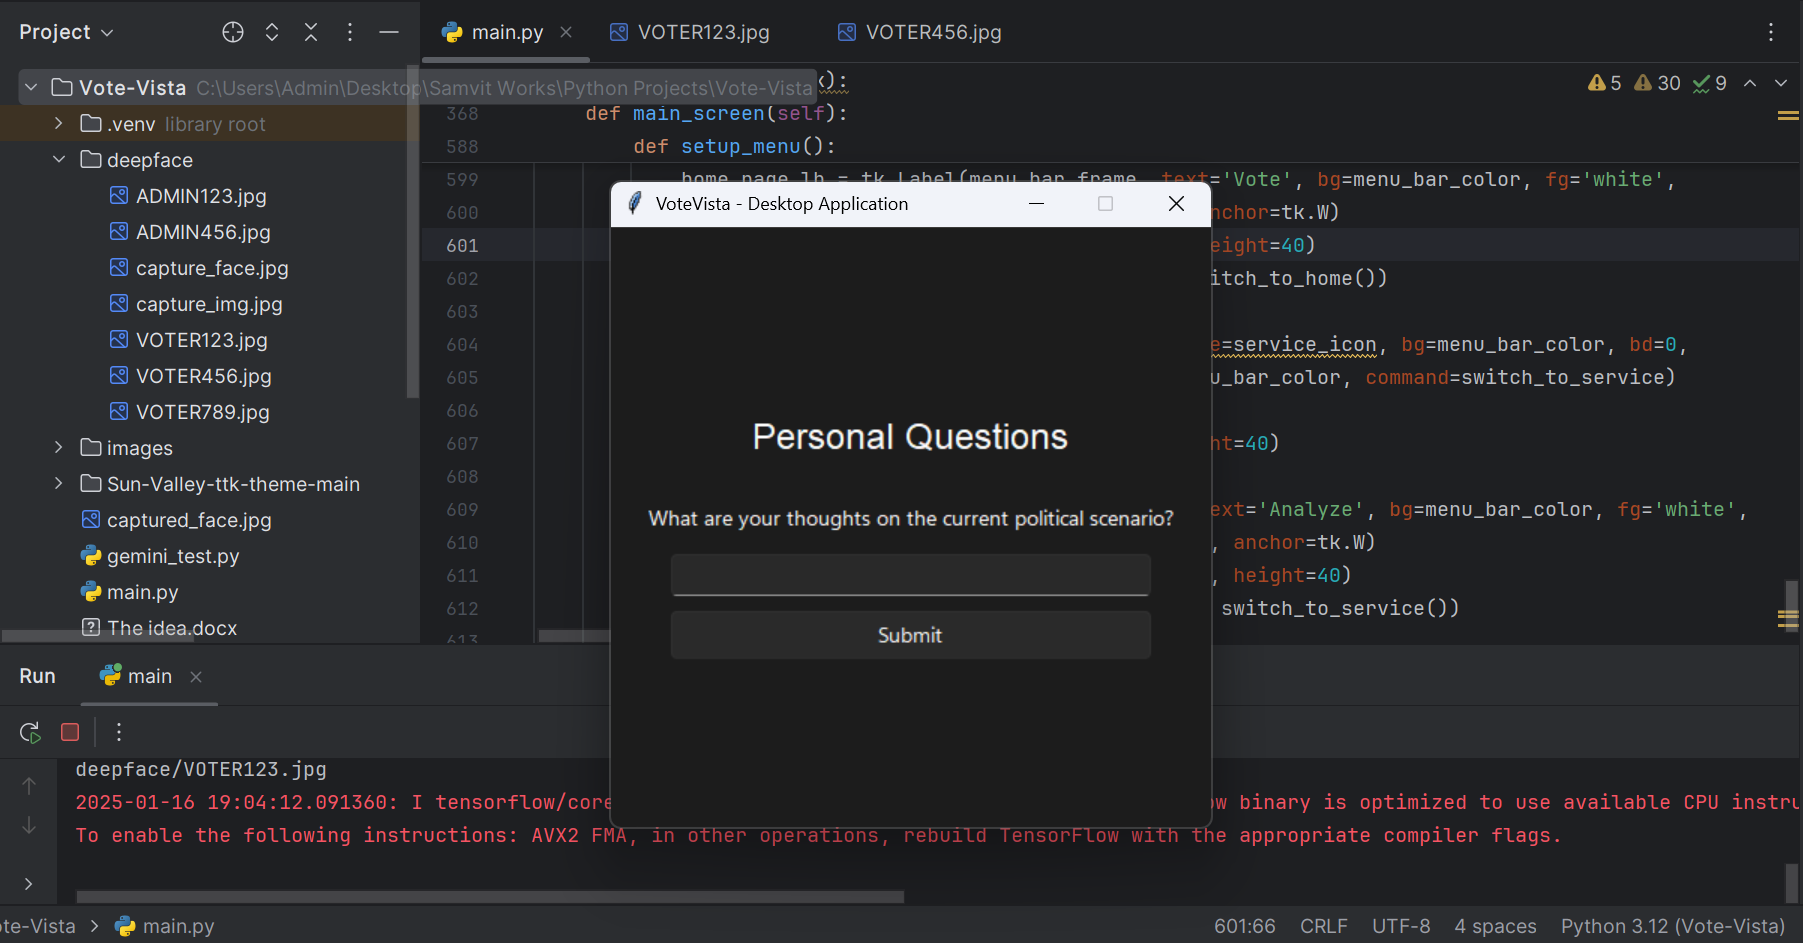Collapse the Vote-Vista root folder
Viewport: 1803px width, 943px height.
[x=31, y=88]
